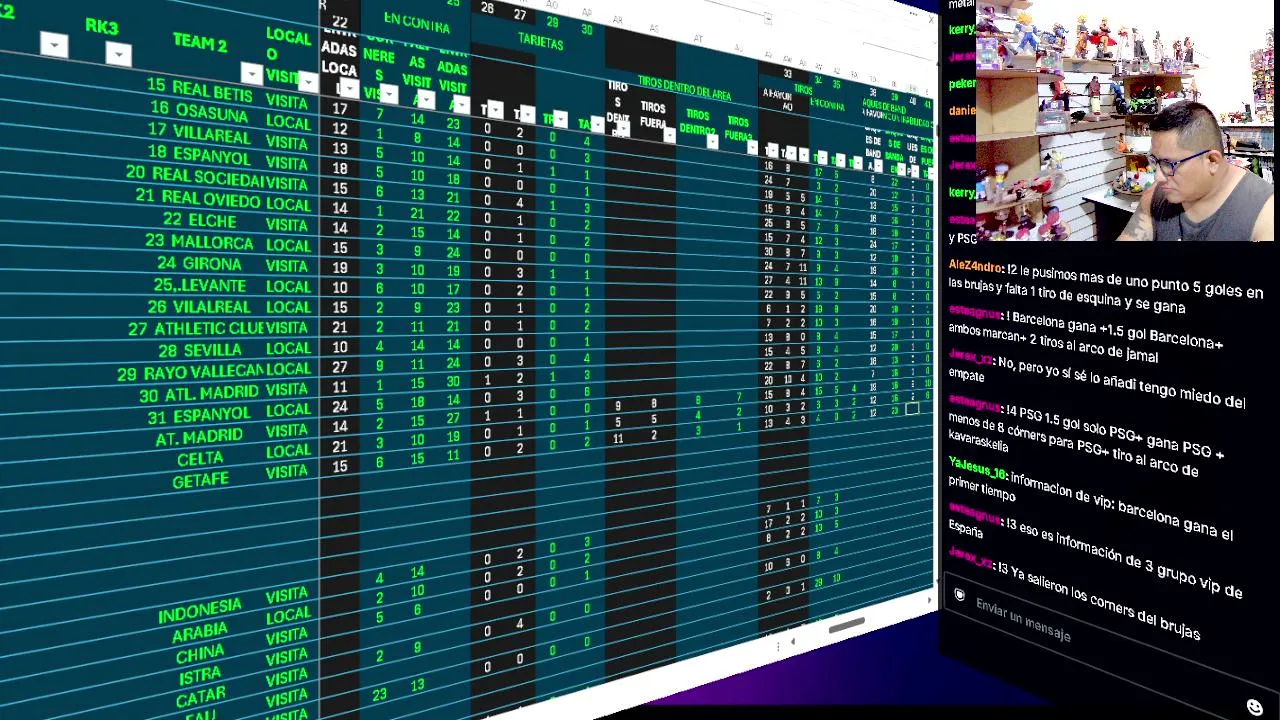Click the EN CONTRA header cell
The height and width of the screenshot is (720, 1280).
coord(416,21)
